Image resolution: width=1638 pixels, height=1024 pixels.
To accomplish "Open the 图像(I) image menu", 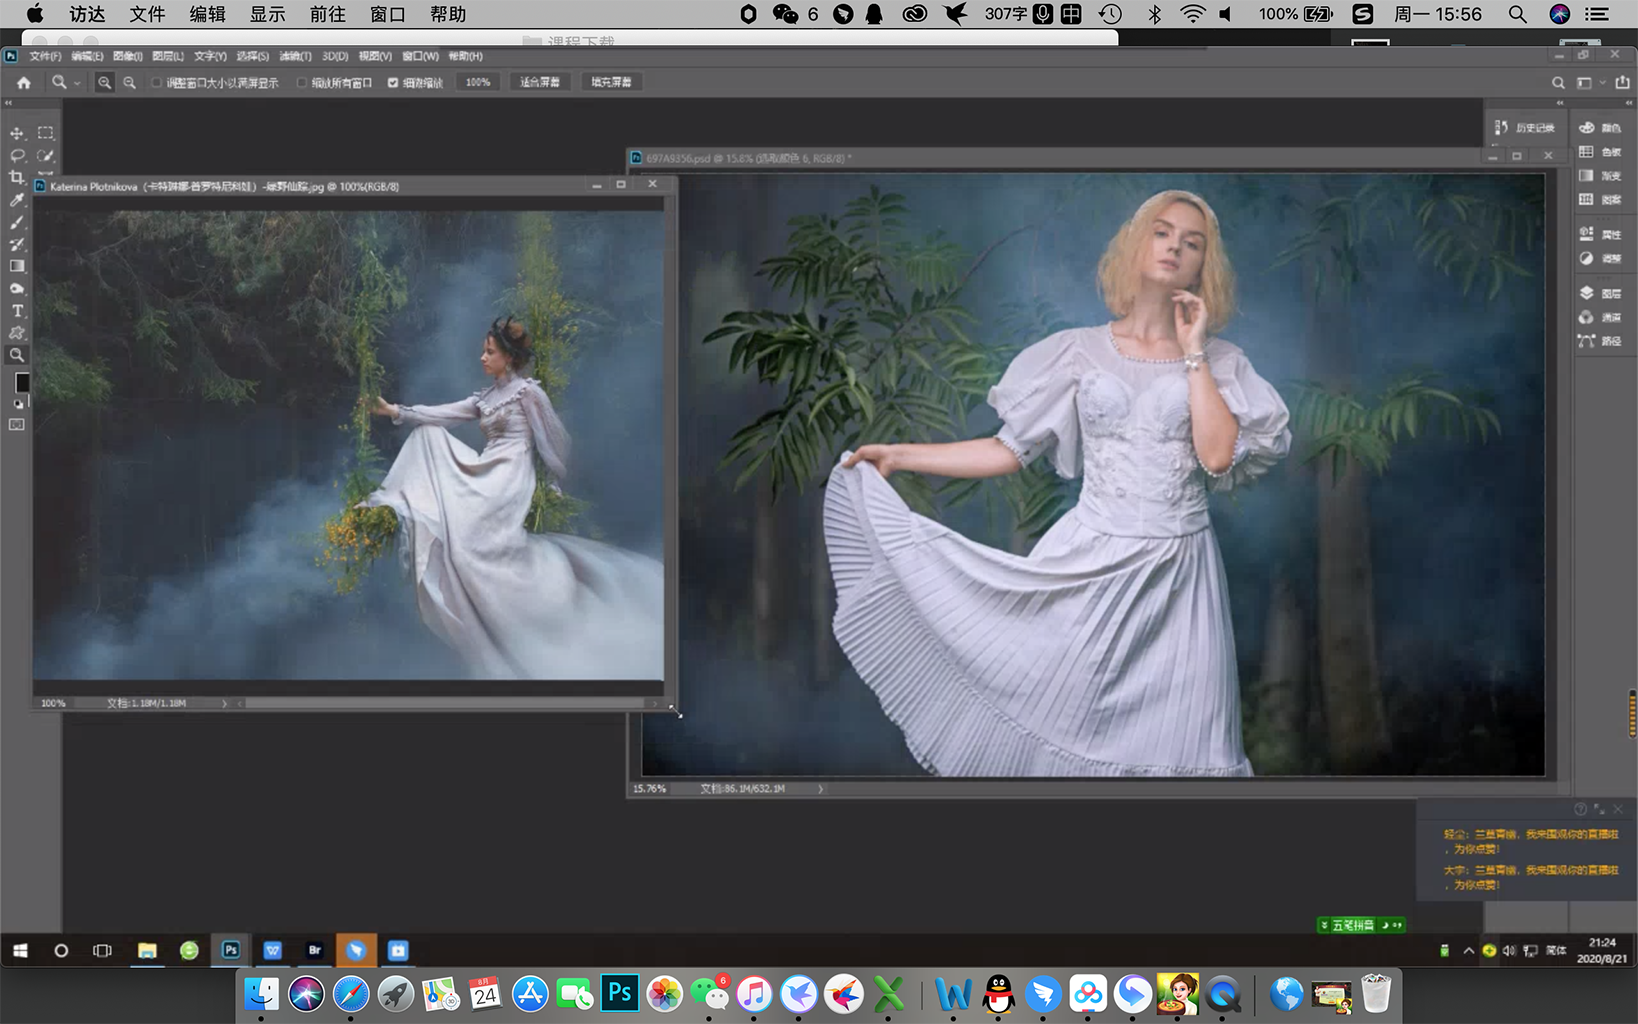I will [x=127, y=56].
